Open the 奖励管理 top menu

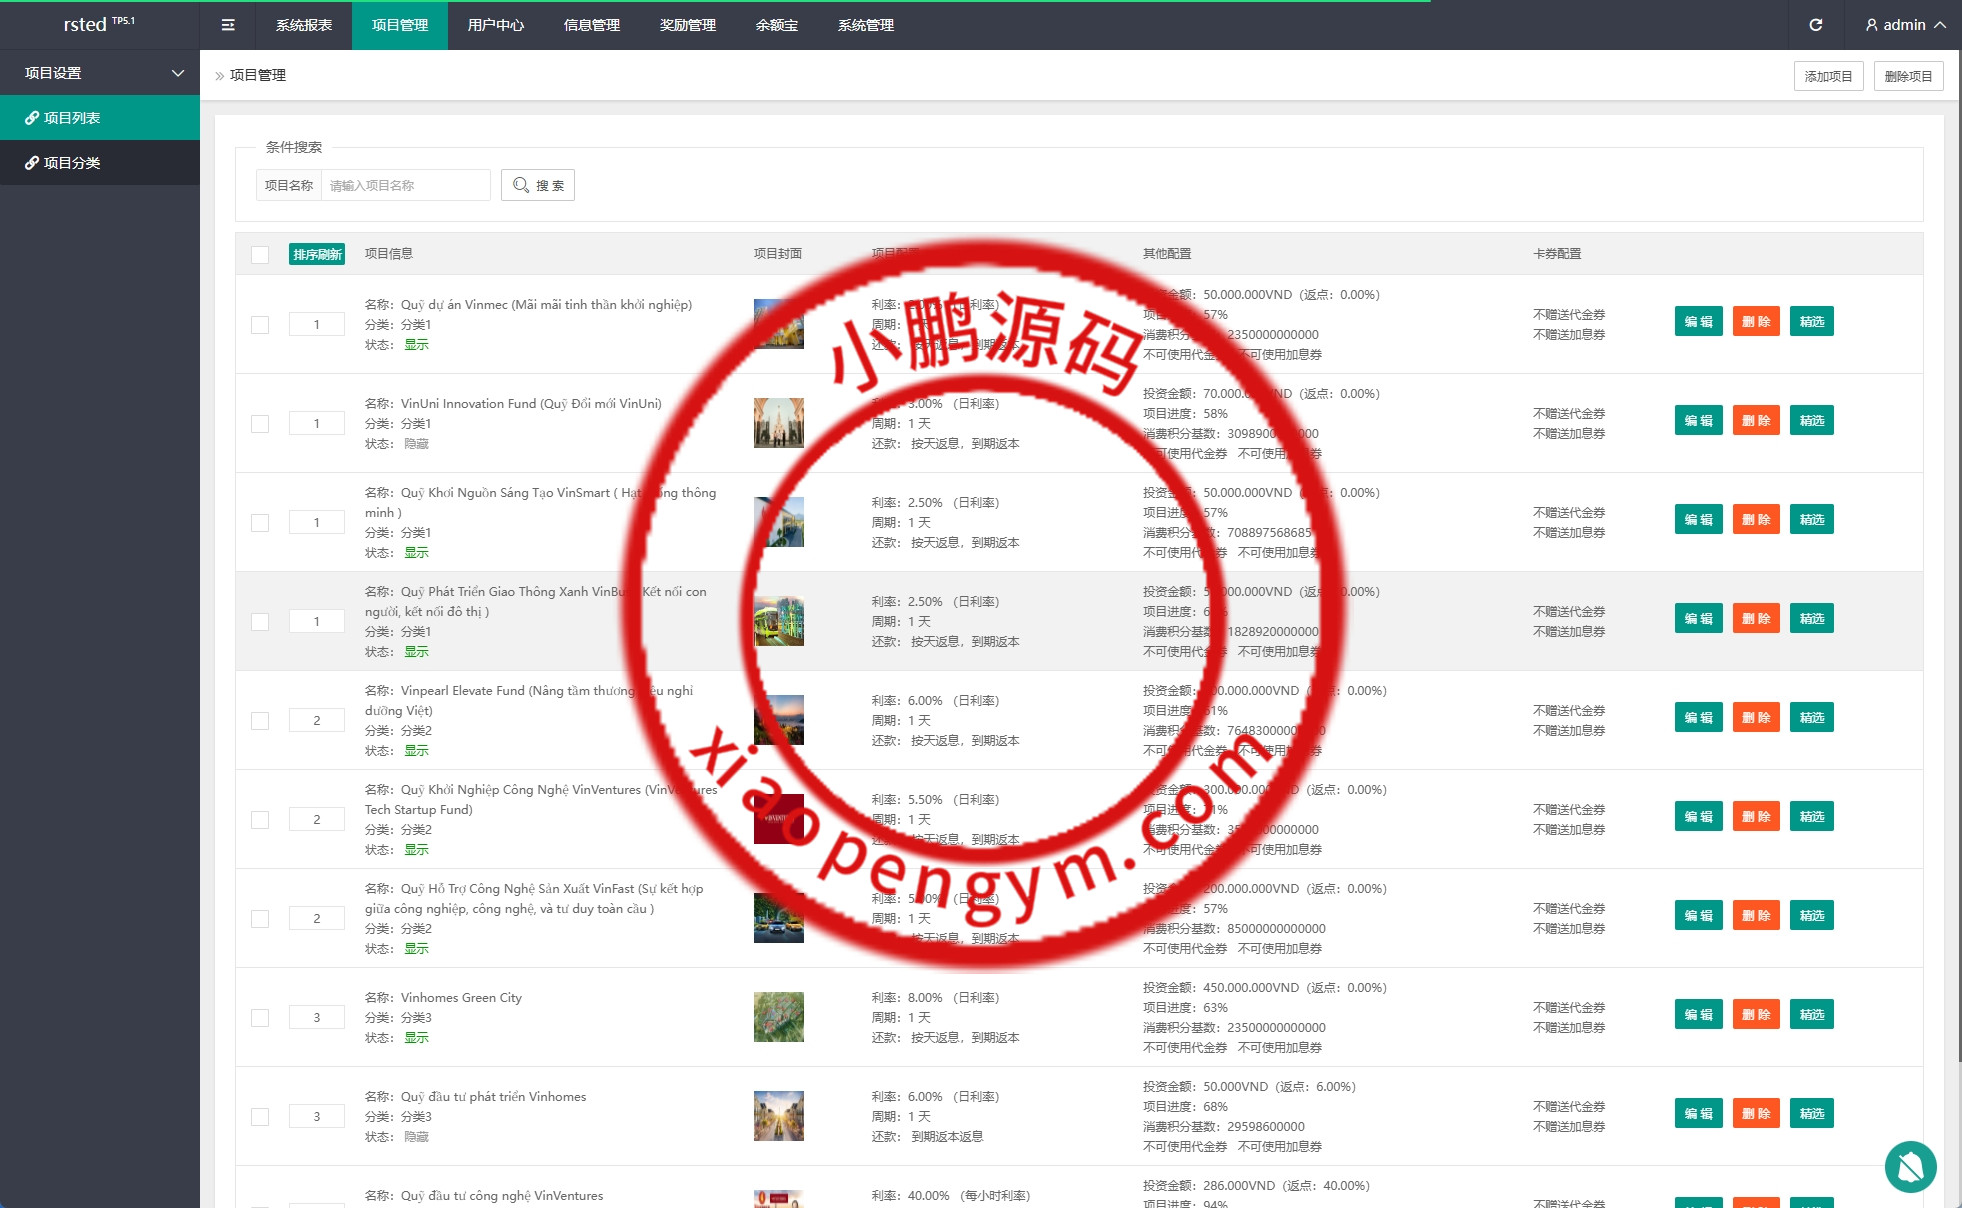tap(688, 25)
